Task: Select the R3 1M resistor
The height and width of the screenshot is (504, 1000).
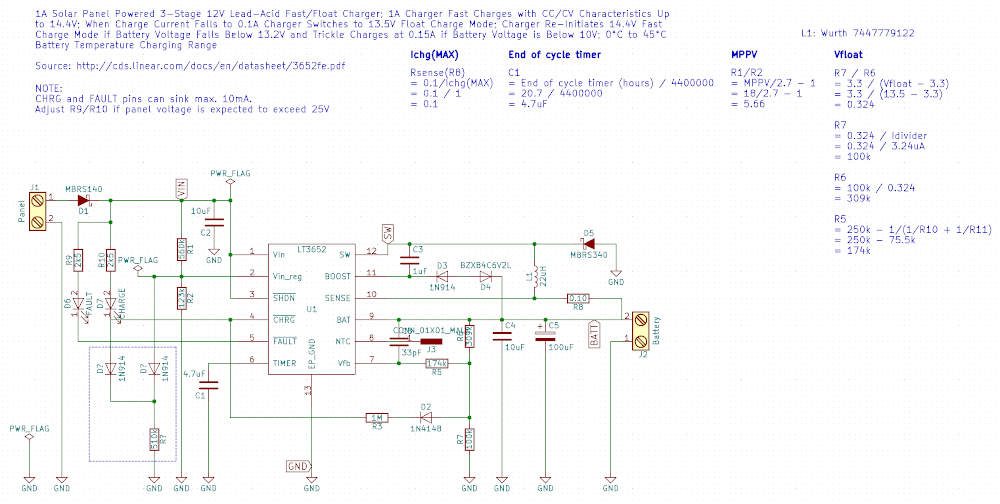Action: 378,418
